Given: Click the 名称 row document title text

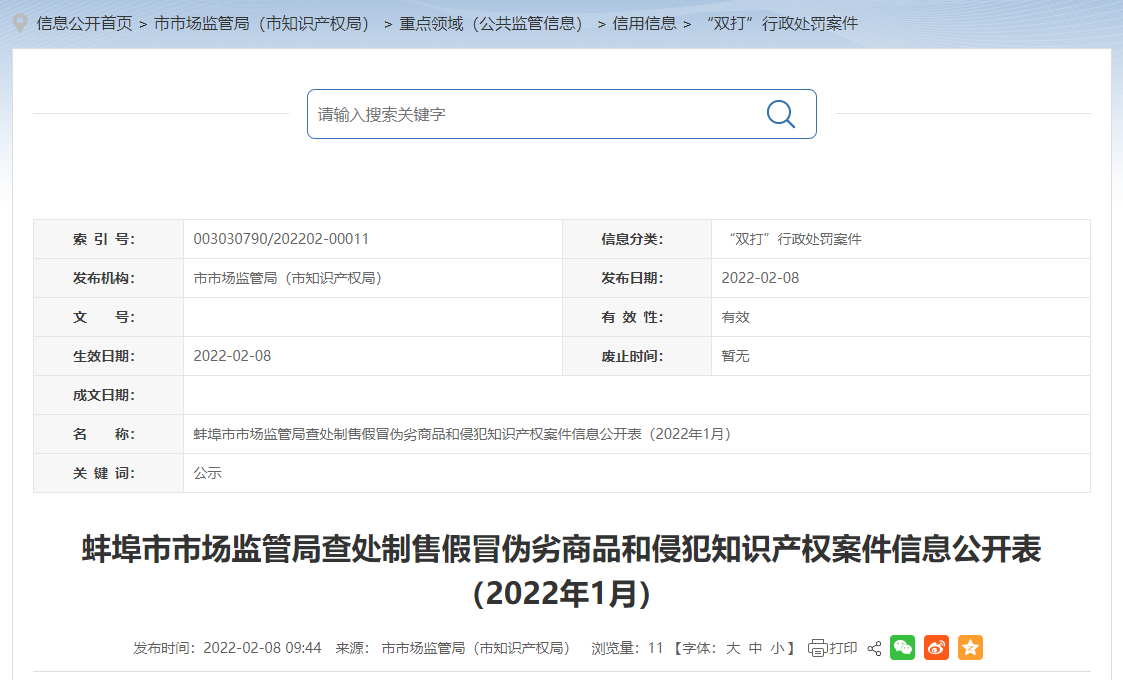Looking at the screenshot, I should [462, 434].
